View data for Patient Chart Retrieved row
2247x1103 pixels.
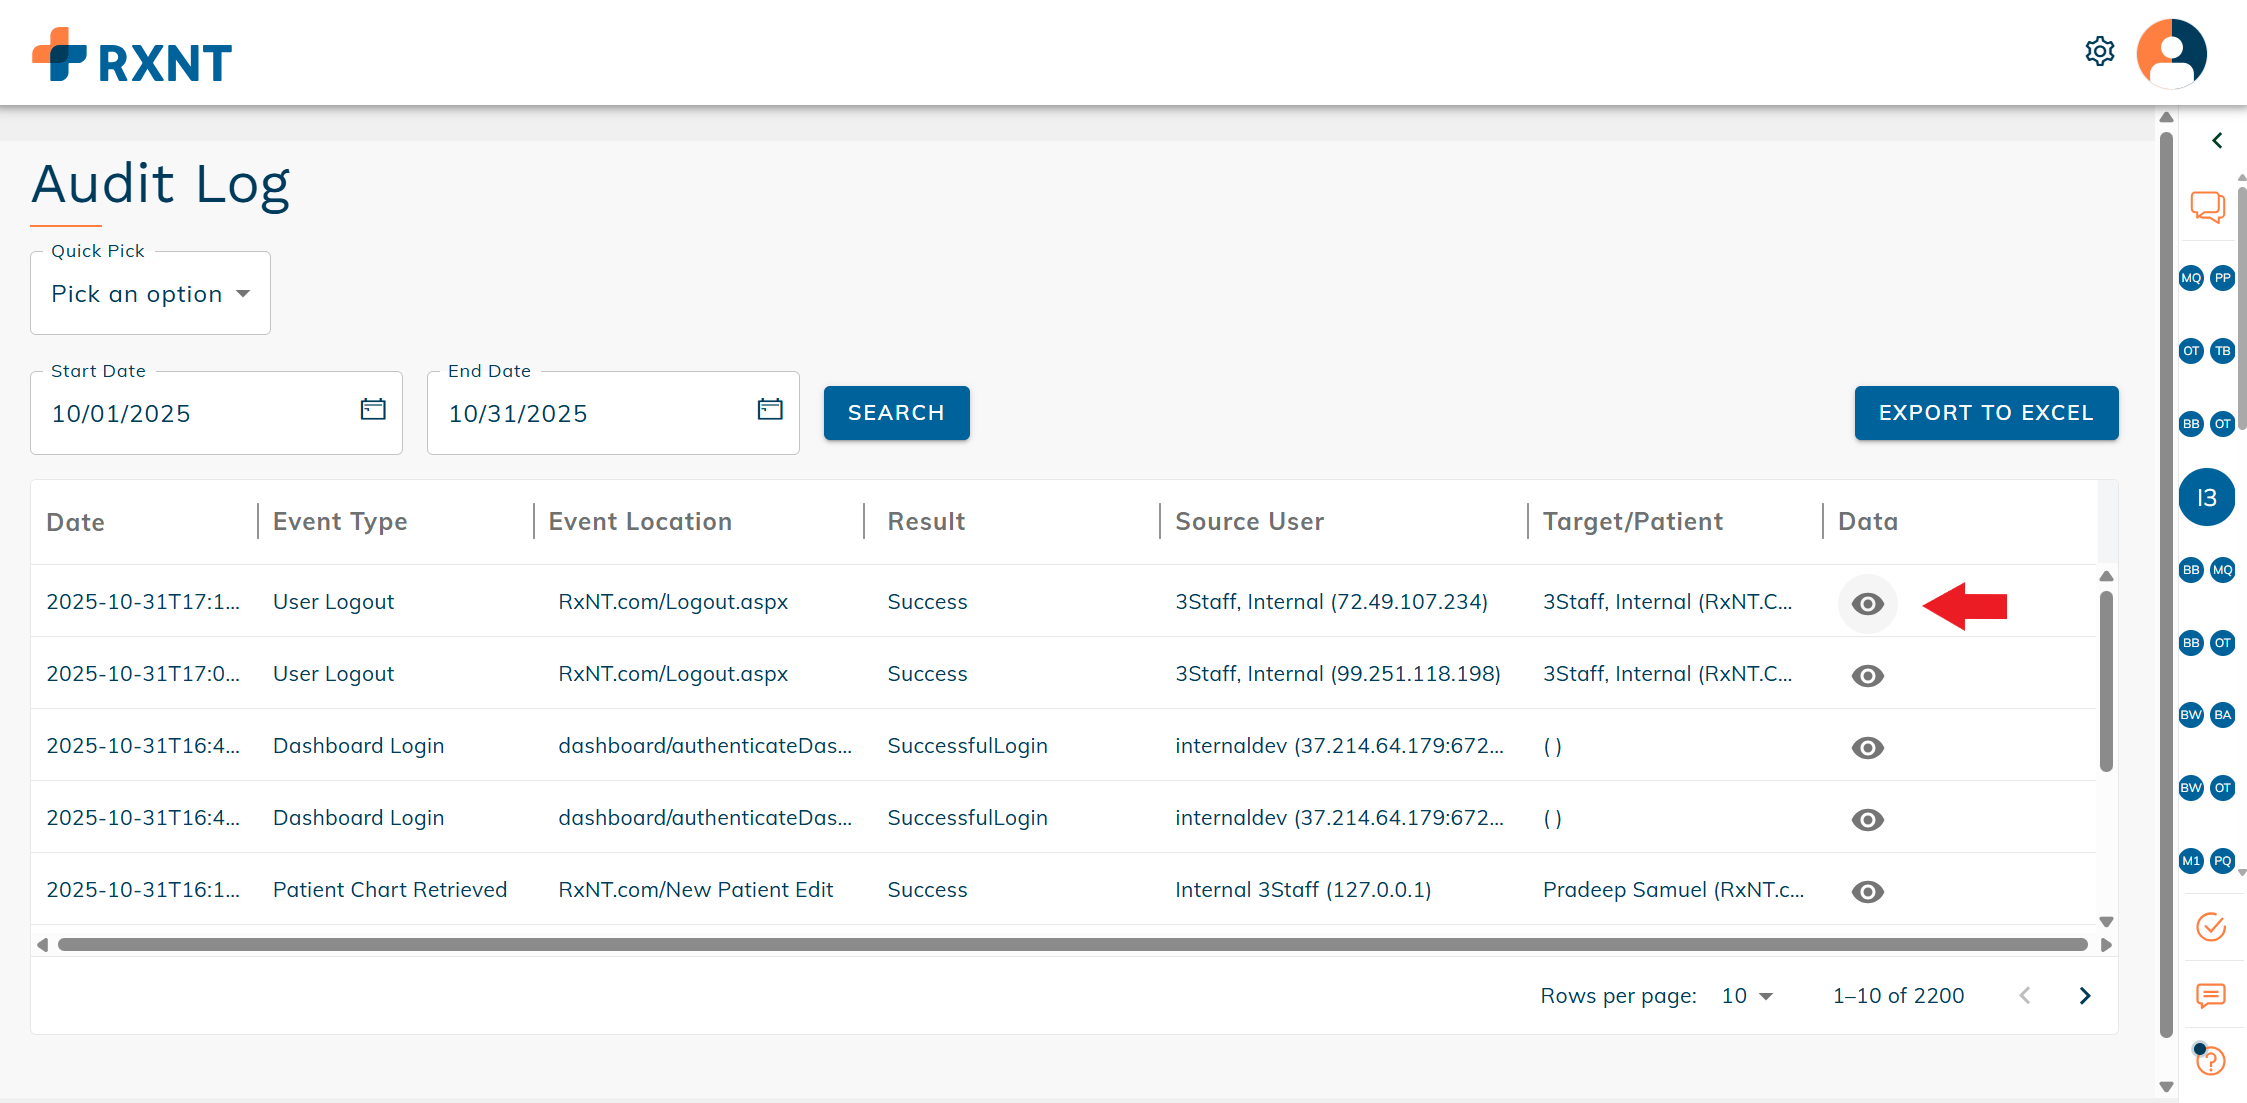pos(1867,892)
